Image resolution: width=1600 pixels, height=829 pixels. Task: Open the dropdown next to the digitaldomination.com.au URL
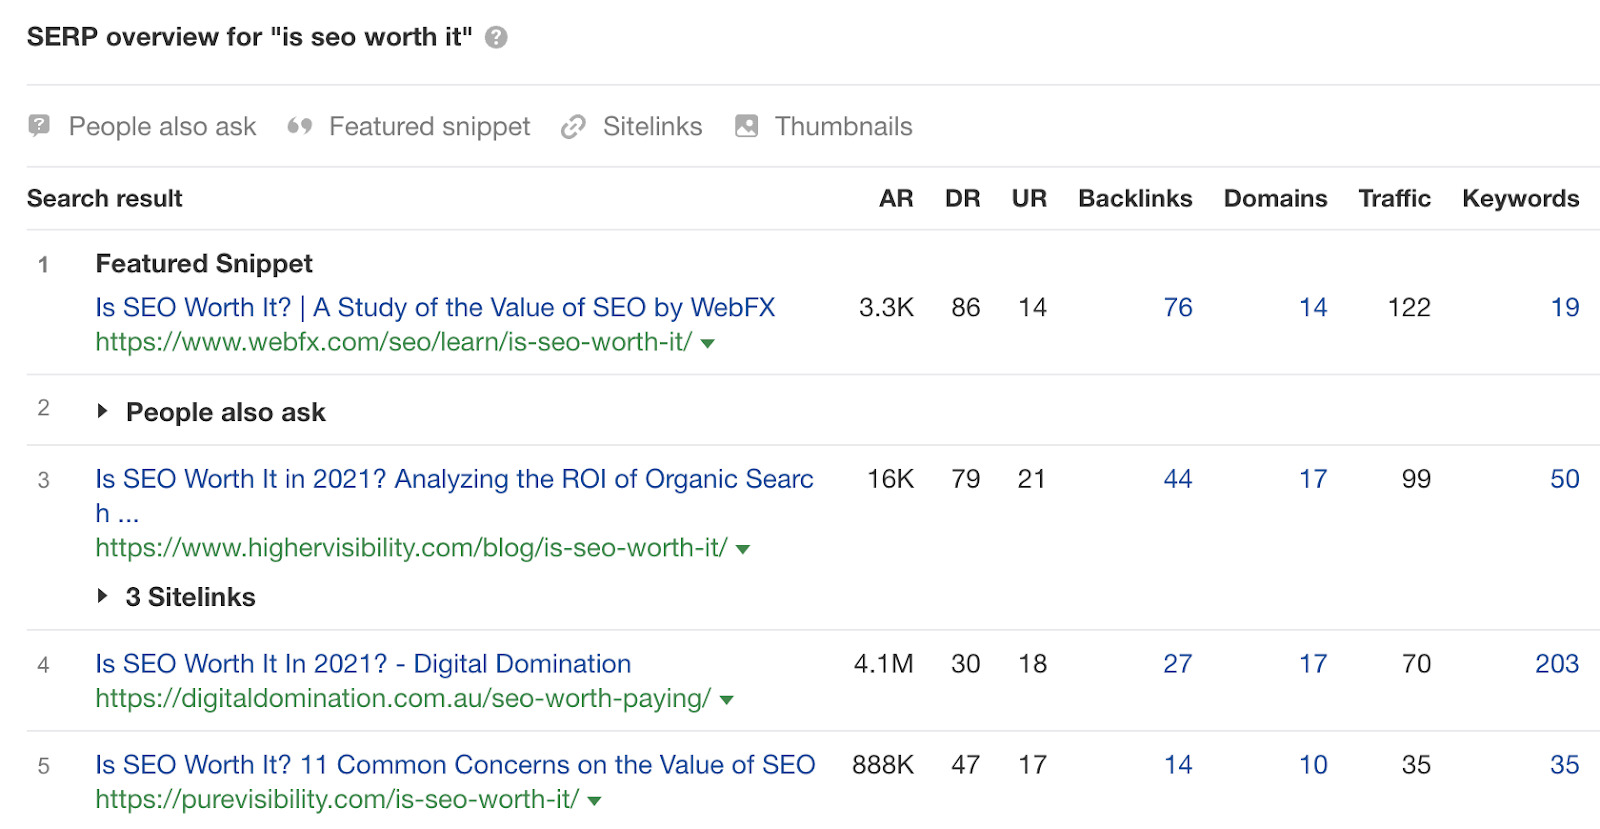[726, 699]
